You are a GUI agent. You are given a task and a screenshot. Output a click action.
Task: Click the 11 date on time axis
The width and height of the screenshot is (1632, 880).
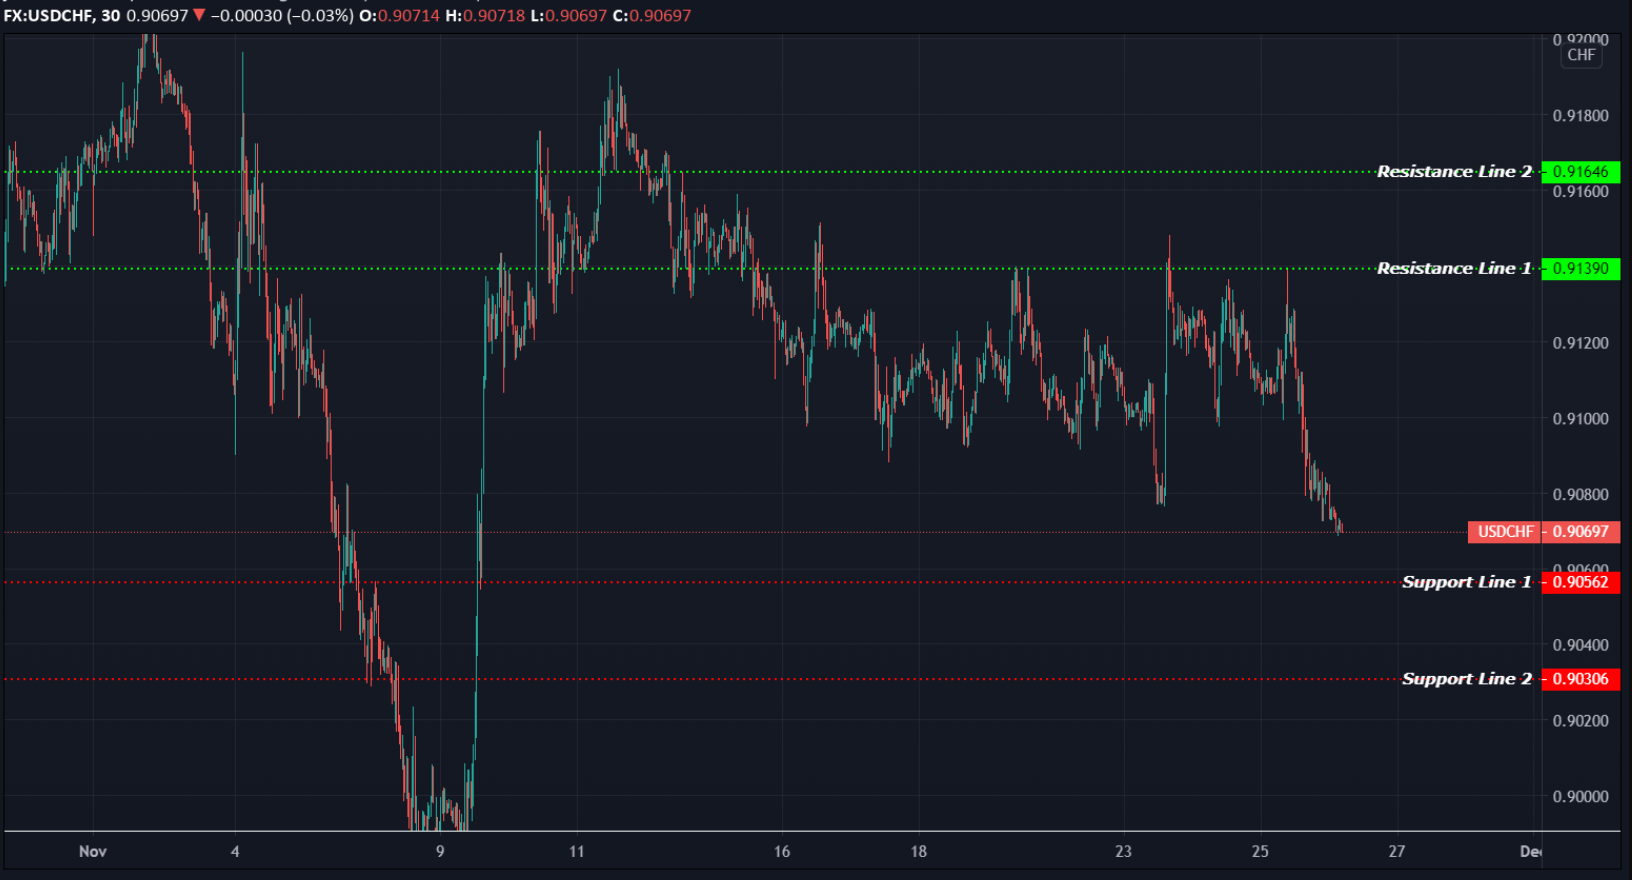576,852
